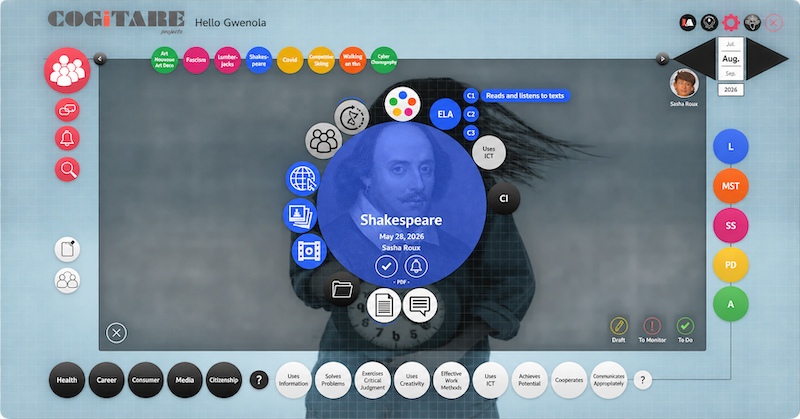This screenshot has height=419, width=800.
Task: Open the Cyber Choreography project bubble
Action: point(384,60)
